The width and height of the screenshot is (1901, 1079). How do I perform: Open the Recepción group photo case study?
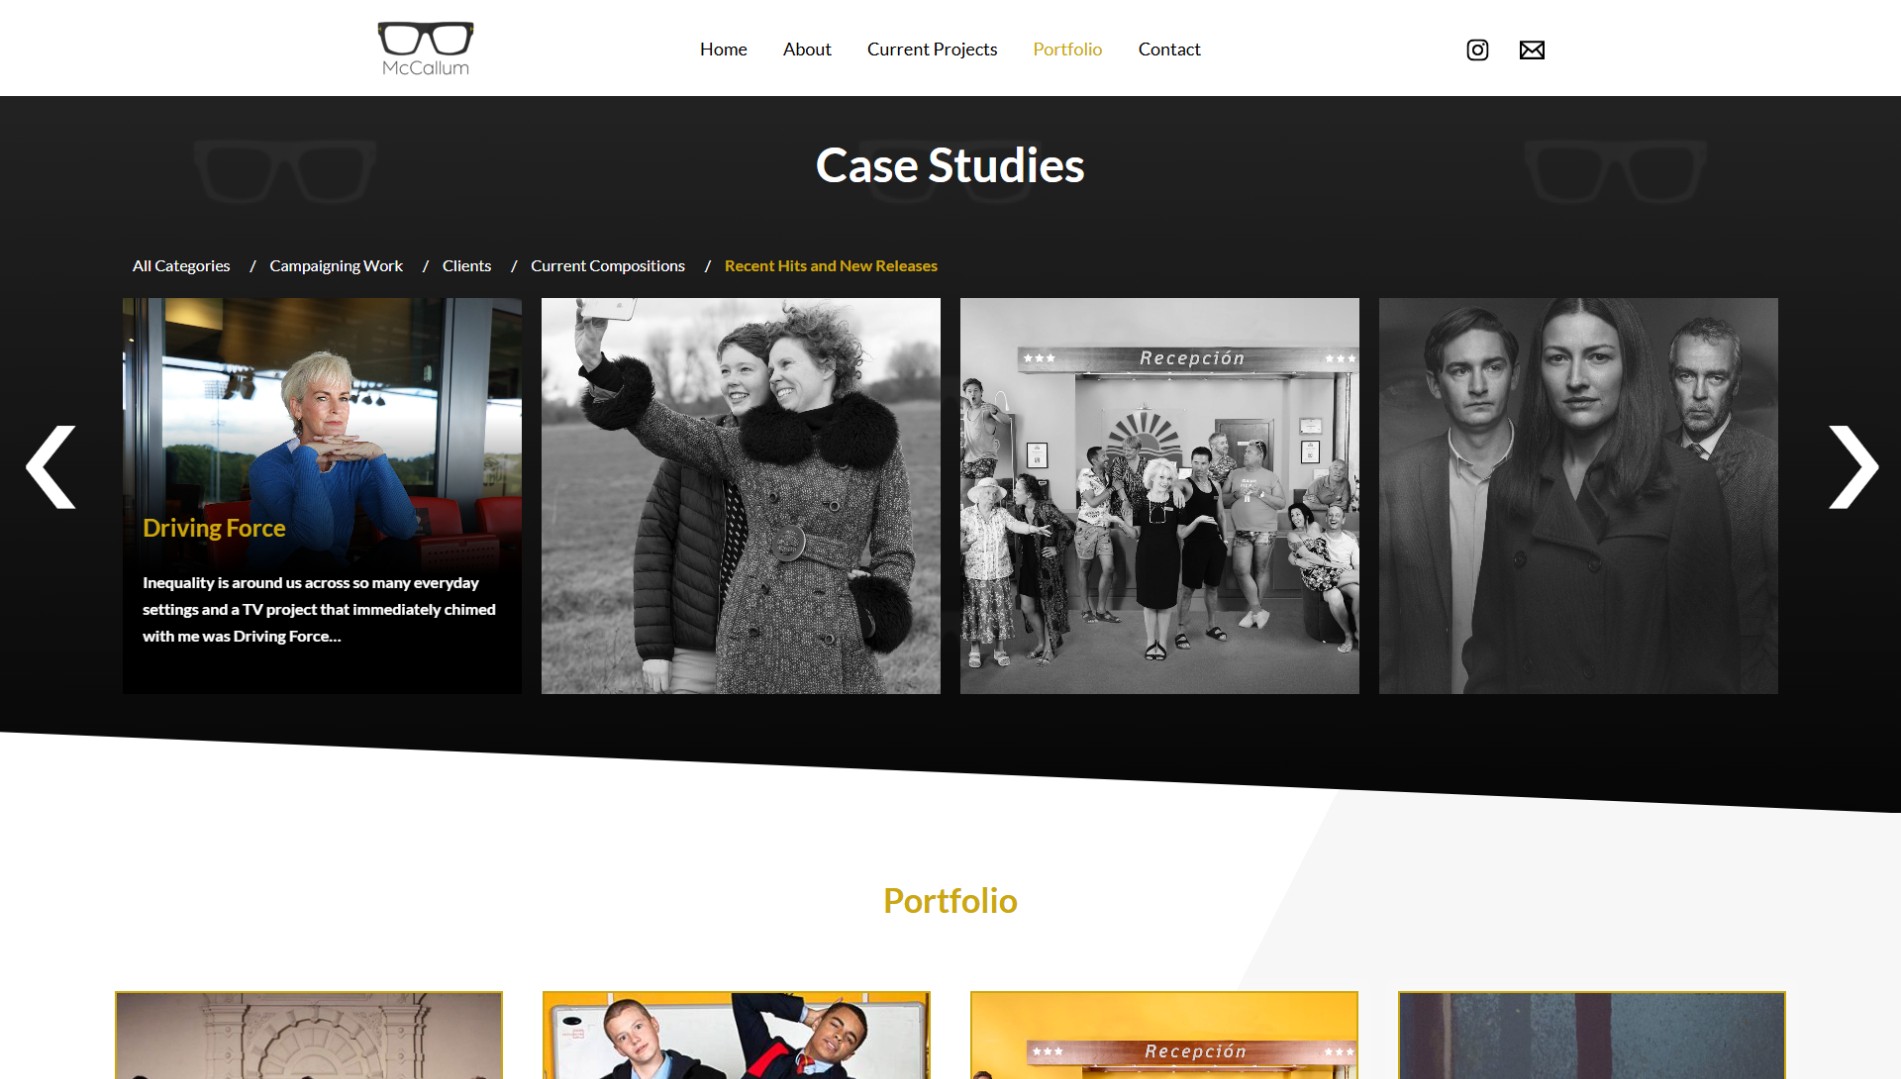pos(1160,496)
